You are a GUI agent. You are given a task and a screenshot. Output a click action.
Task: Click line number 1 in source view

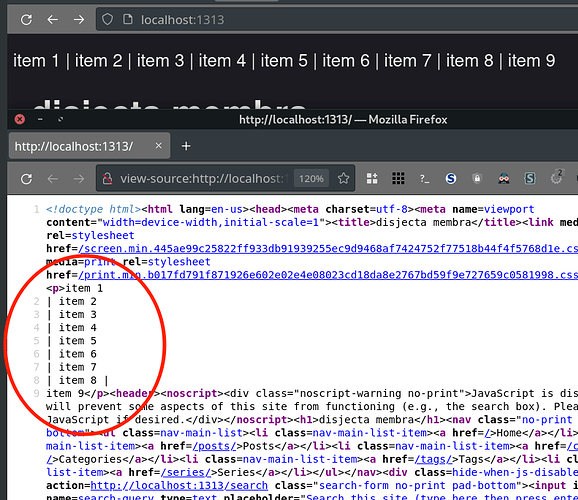tap(36, 209)
